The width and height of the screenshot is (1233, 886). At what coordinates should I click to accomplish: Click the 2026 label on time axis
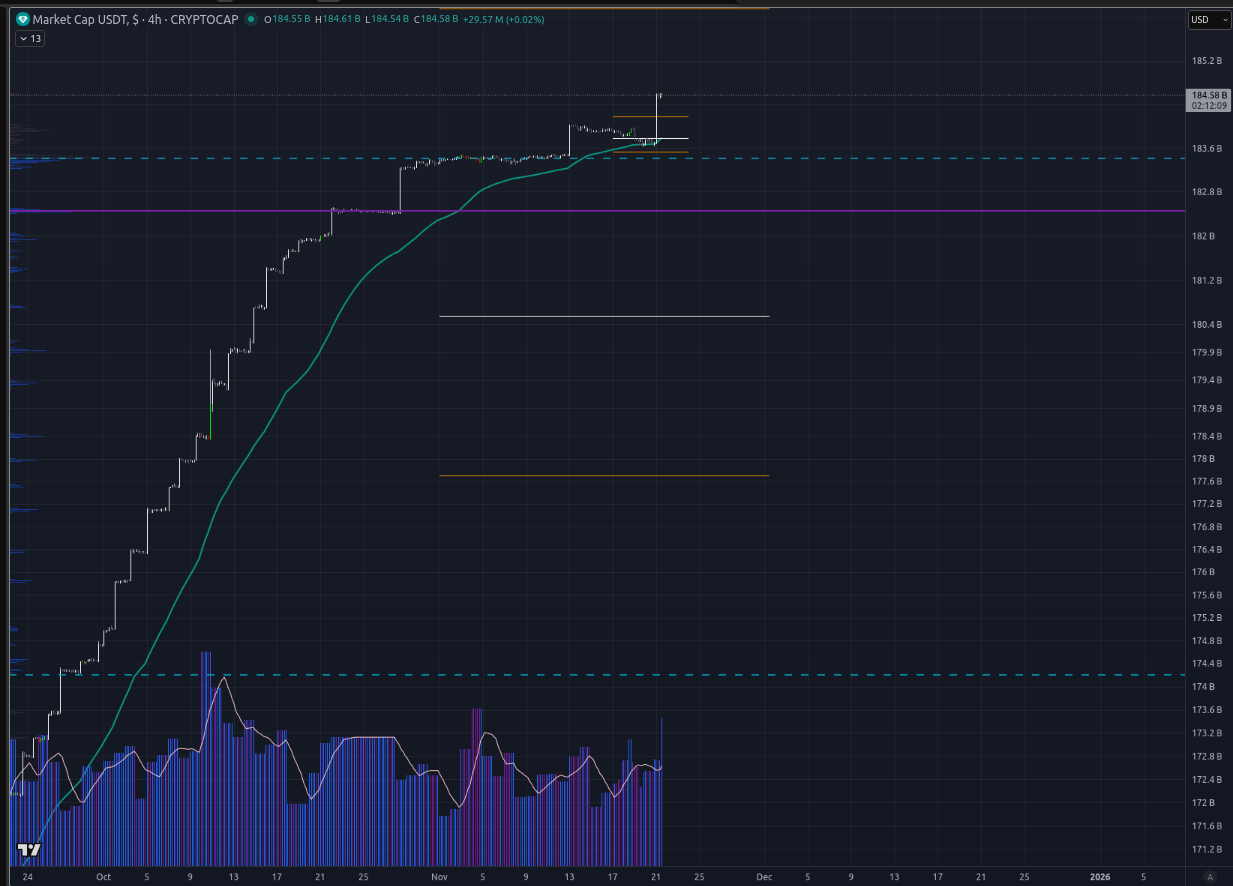click(x=1100, y=876)
